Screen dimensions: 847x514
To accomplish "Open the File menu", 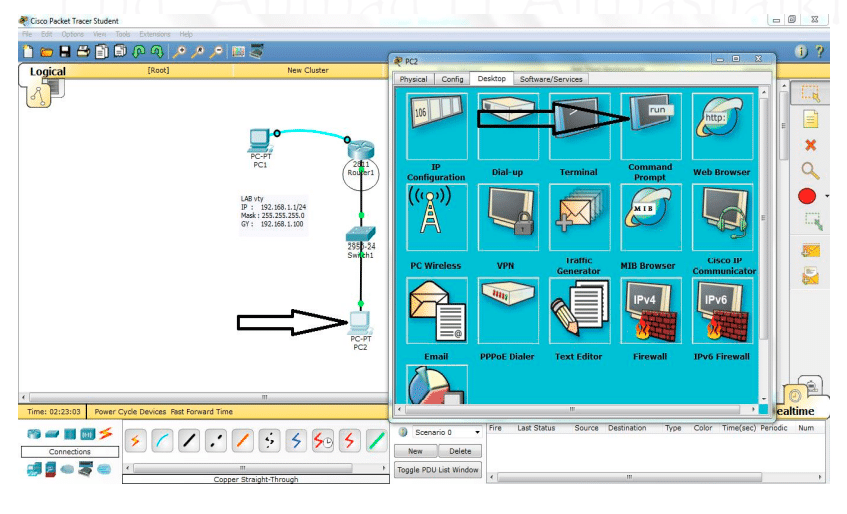I will [x=27, y=34].
